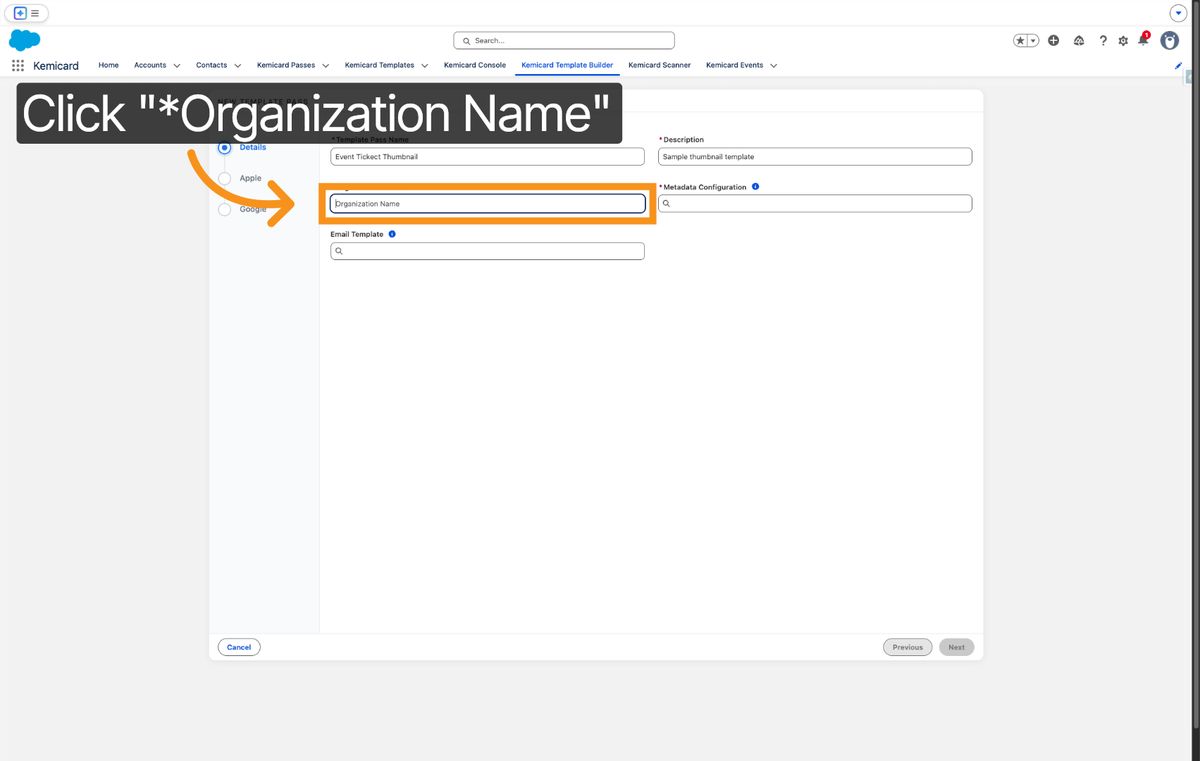The height and width of the screenshot is (761, 1200).
Task: Click the edit navigation pencil icon
Action: (x=1178, y=65)
